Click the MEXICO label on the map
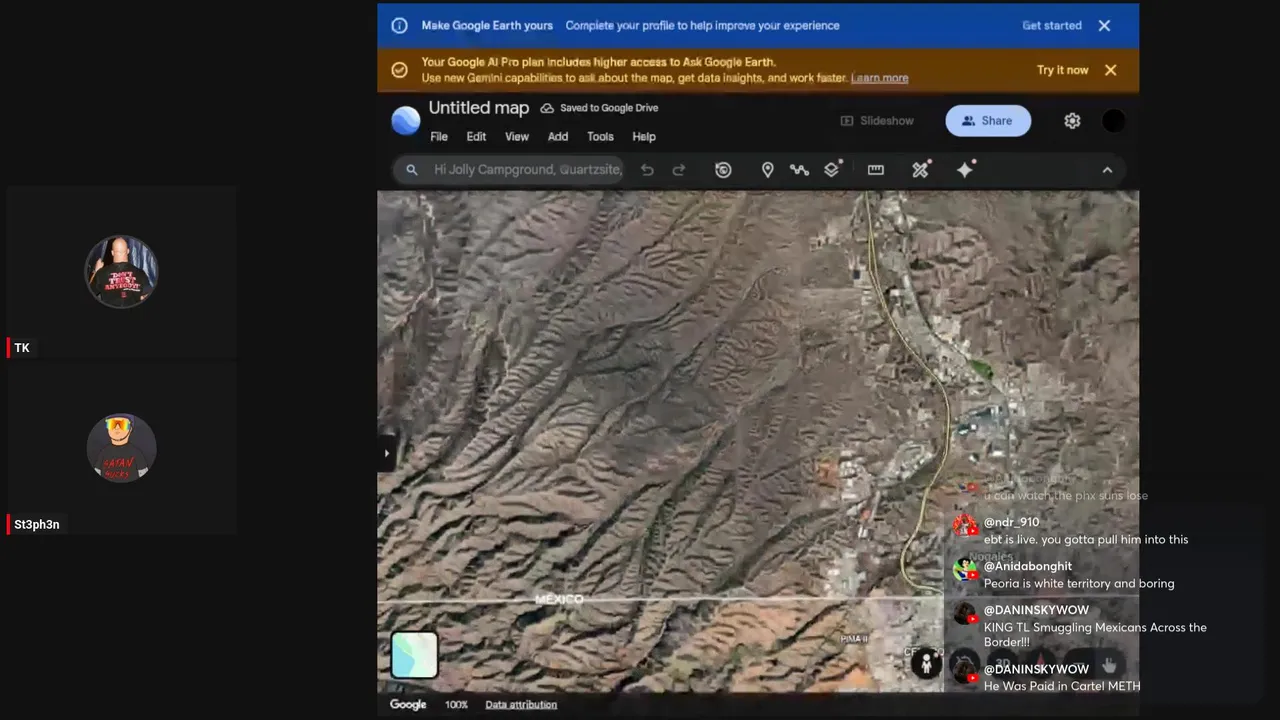This screenshot has width=1280, height=720. point(559,599)
